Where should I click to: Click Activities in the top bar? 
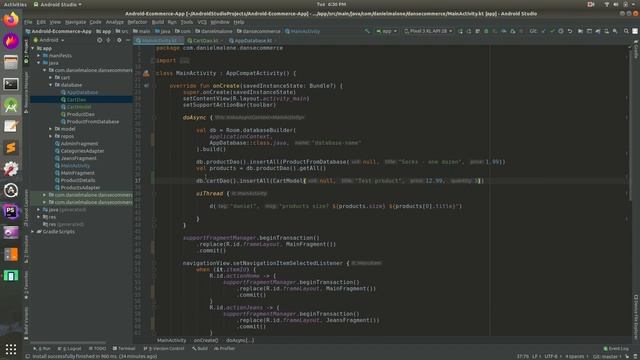15,4
